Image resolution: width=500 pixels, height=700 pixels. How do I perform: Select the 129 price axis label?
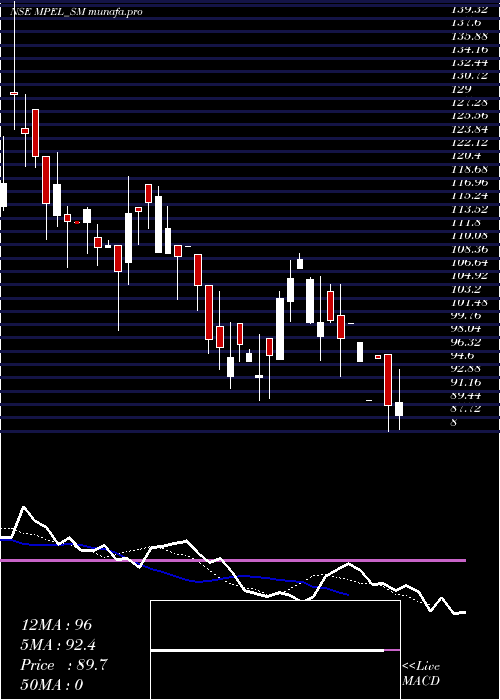click(462, 89)
